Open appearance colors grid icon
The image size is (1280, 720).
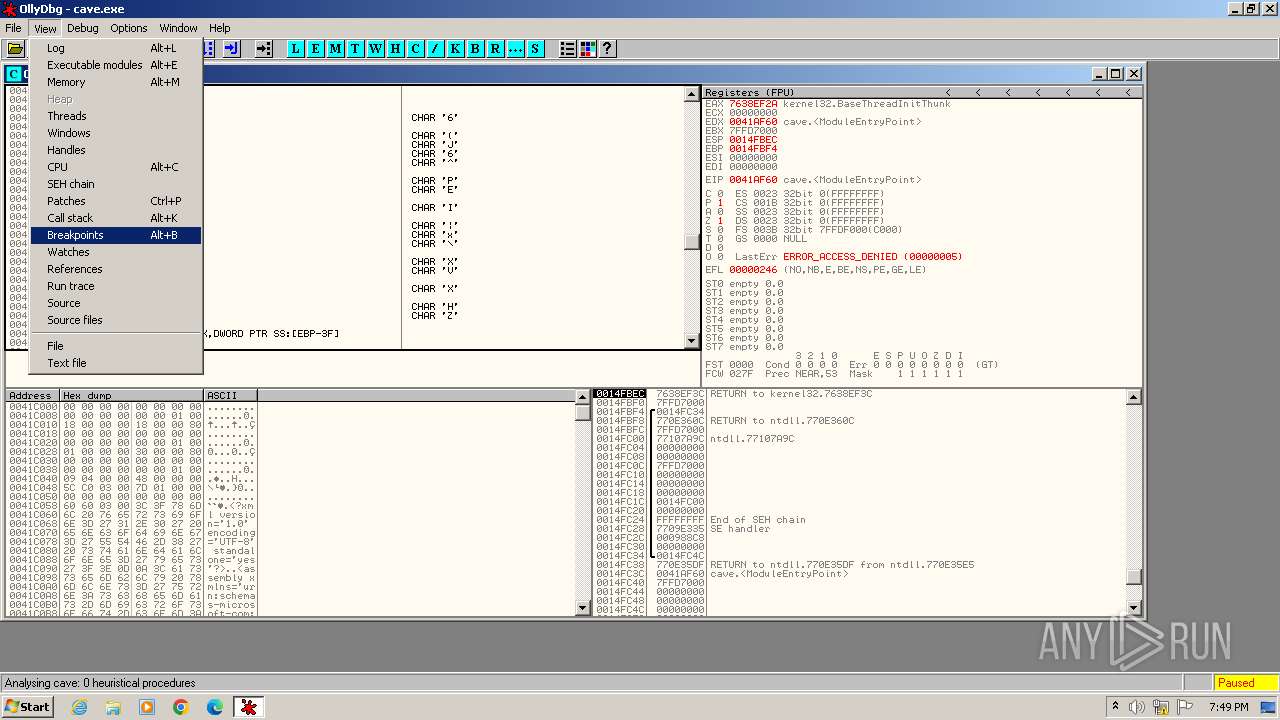(x=588, y=48)
